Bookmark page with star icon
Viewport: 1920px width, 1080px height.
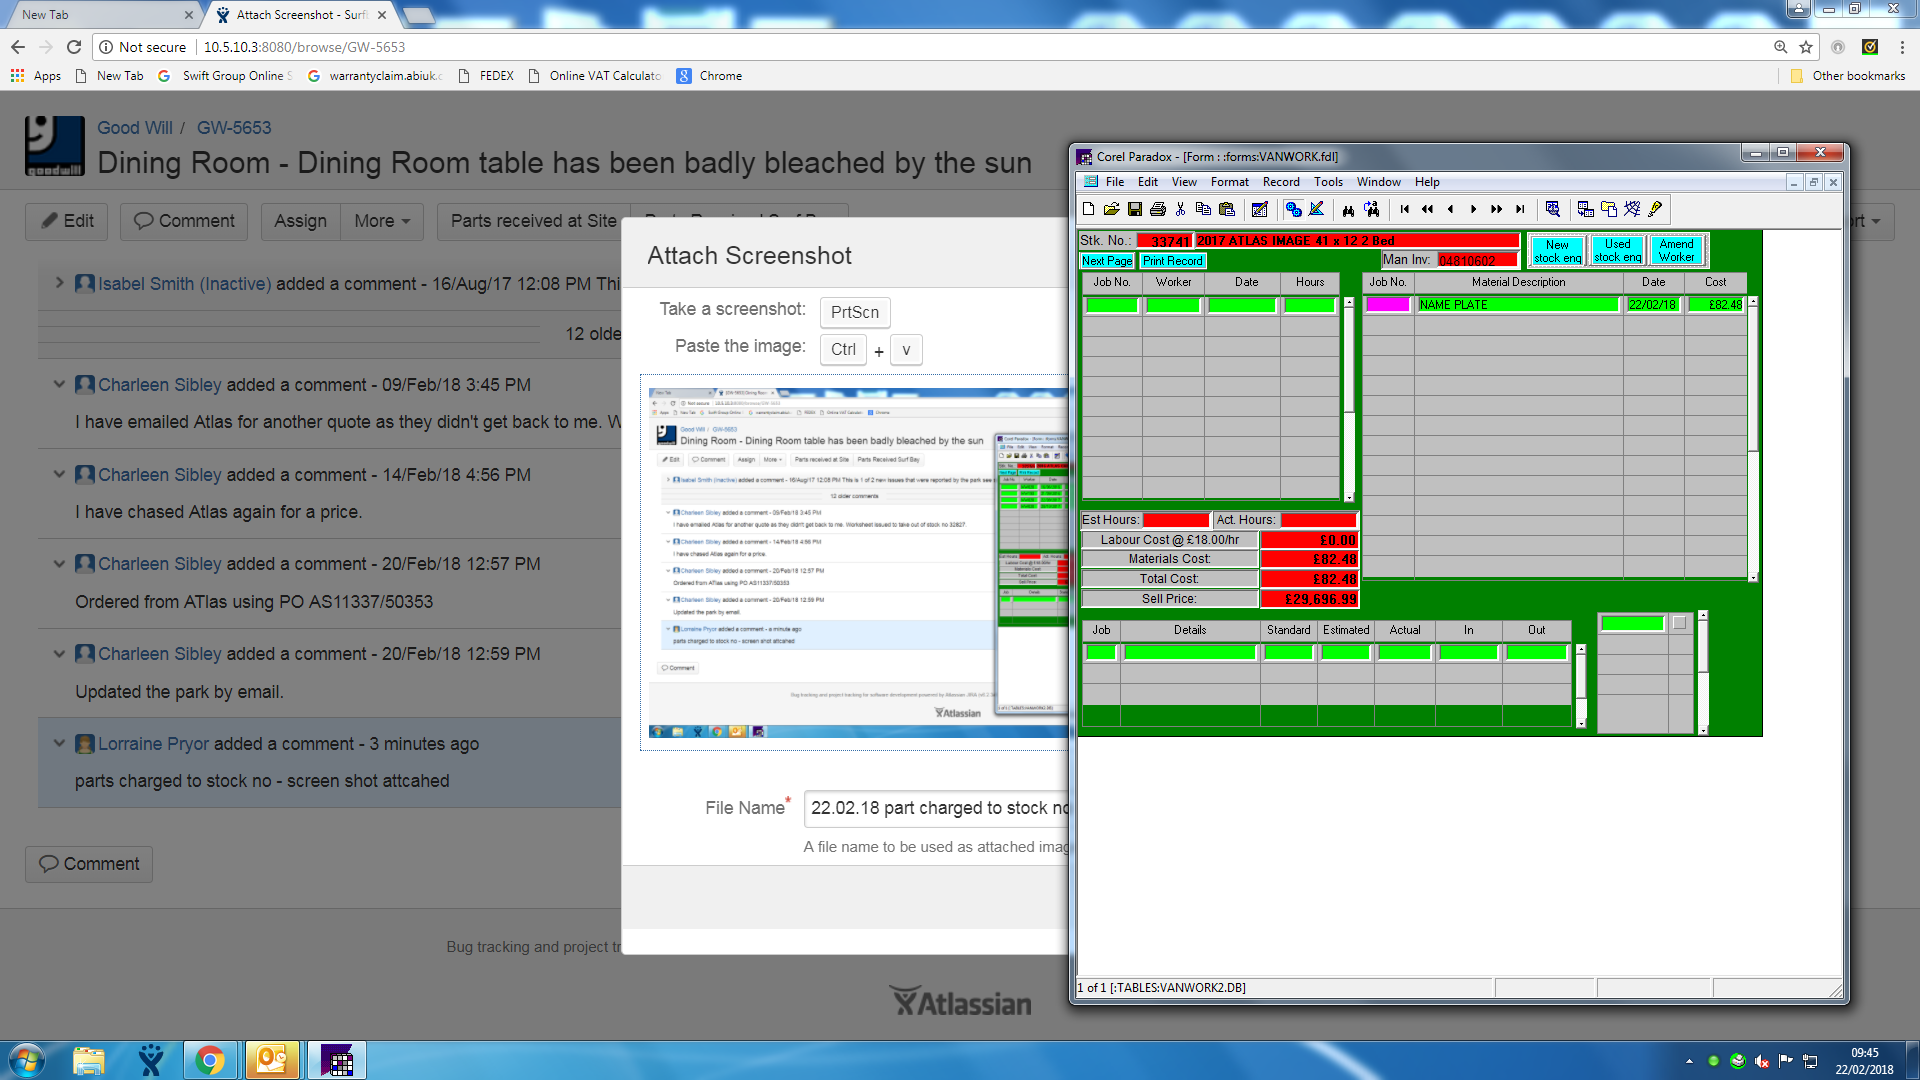(x=1805, y=47)
